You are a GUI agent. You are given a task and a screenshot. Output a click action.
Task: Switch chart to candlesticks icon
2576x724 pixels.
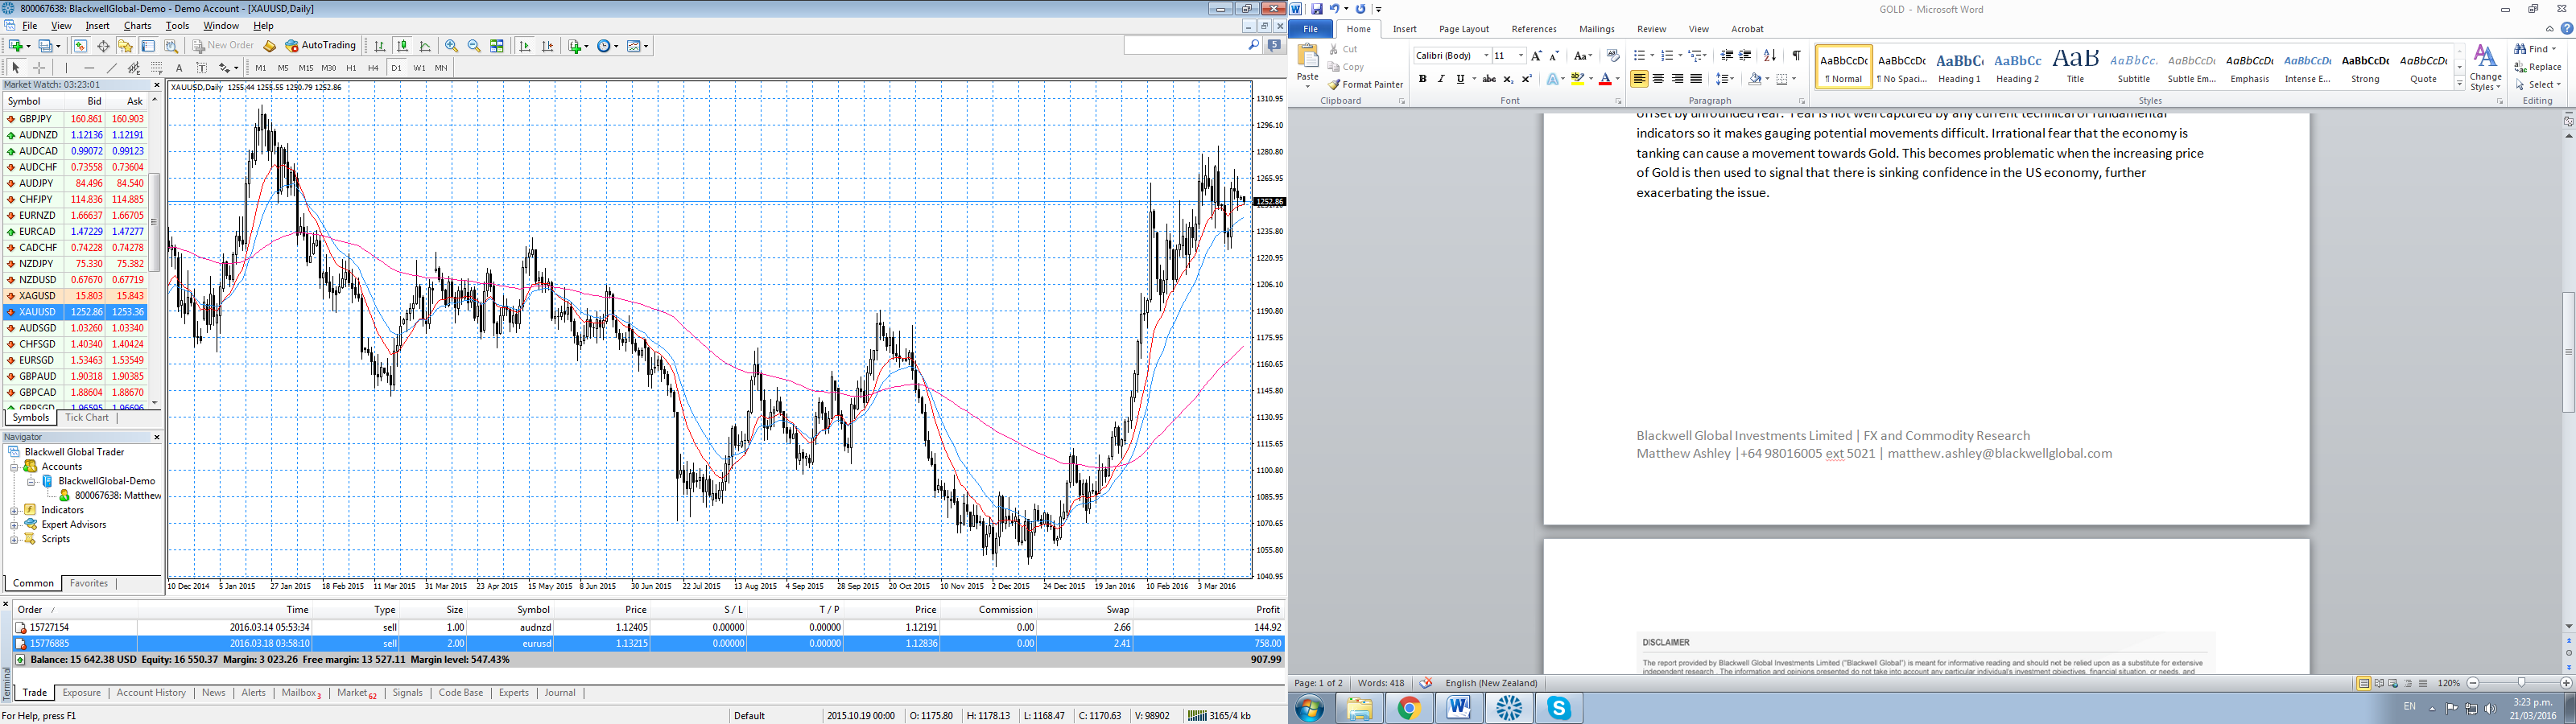point(403,46)
